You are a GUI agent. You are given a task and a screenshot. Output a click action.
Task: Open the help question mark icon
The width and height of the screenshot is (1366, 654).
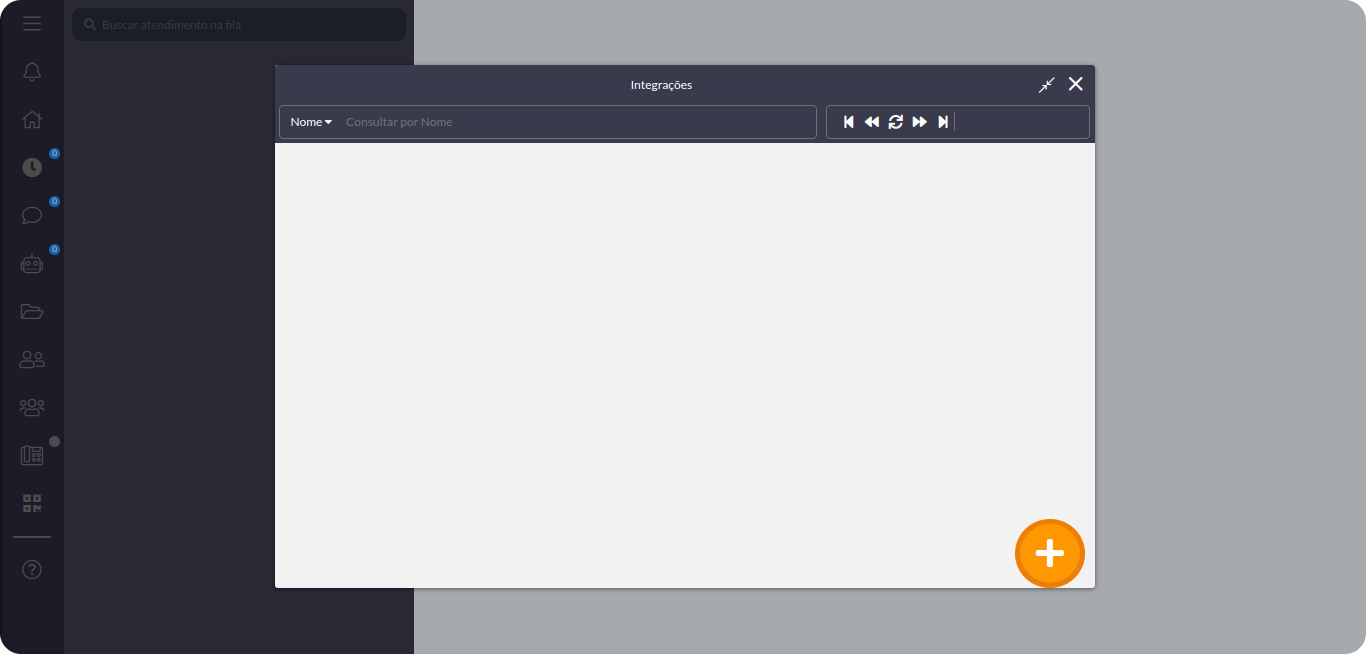click(32, 570)
